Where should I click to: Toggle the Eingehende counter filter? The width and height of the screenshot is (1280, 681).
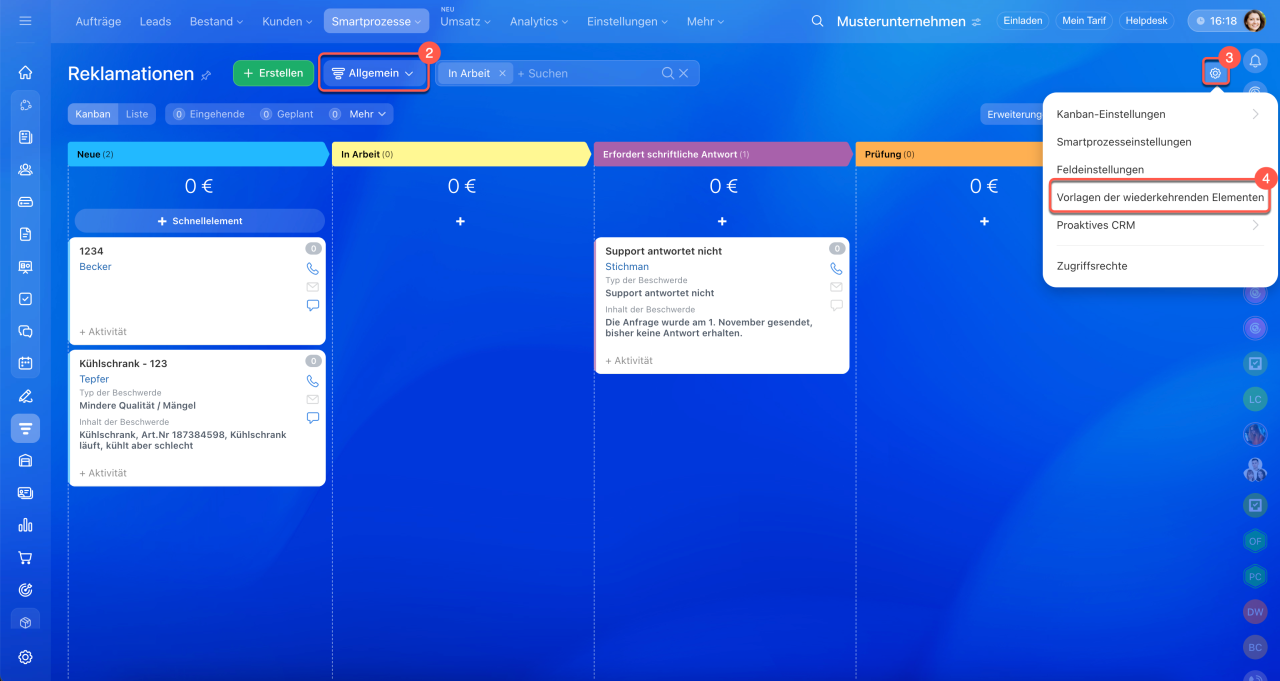[208, 114]
